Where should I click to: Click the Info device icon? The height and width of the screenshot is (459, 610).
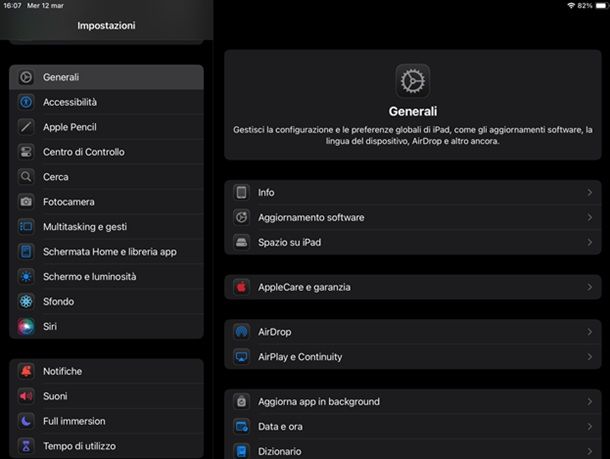(x=242, y=193)
